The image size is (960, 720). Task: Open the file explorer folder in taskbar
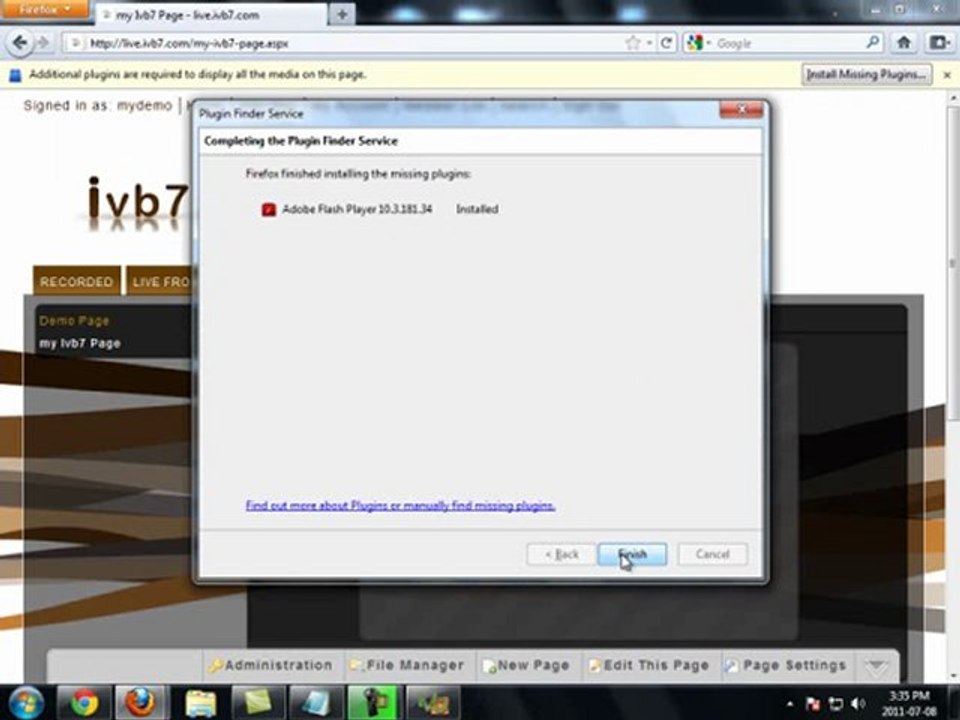[x=200, y=702]
